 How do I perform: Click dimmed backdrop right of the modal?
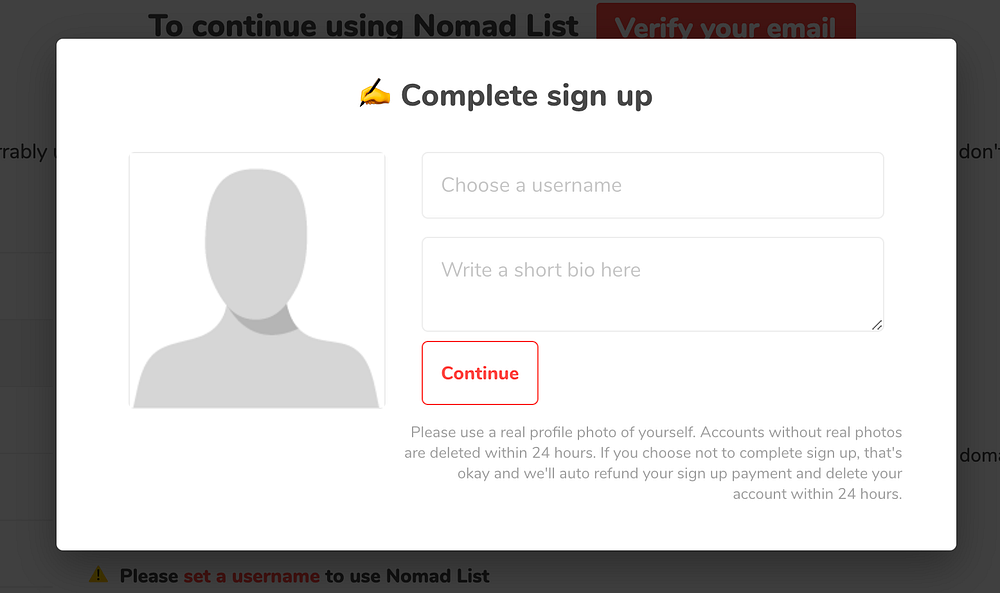978,300
